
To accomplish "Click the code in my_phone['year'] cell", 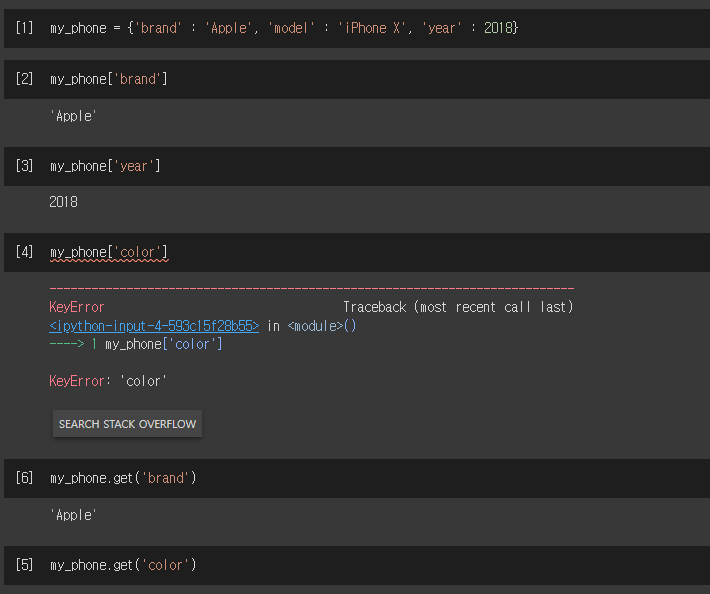I will [105, 166].
